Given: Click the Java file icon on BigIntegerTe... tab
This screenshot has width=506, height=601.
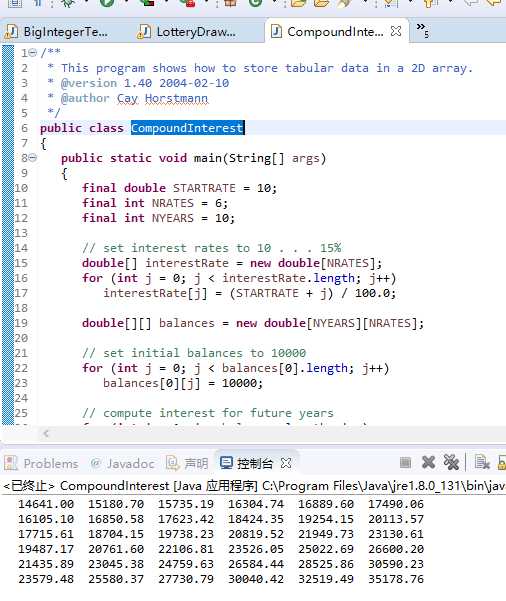Looking at the screenshot, I should pyautogui.click(x=11, y=32).
